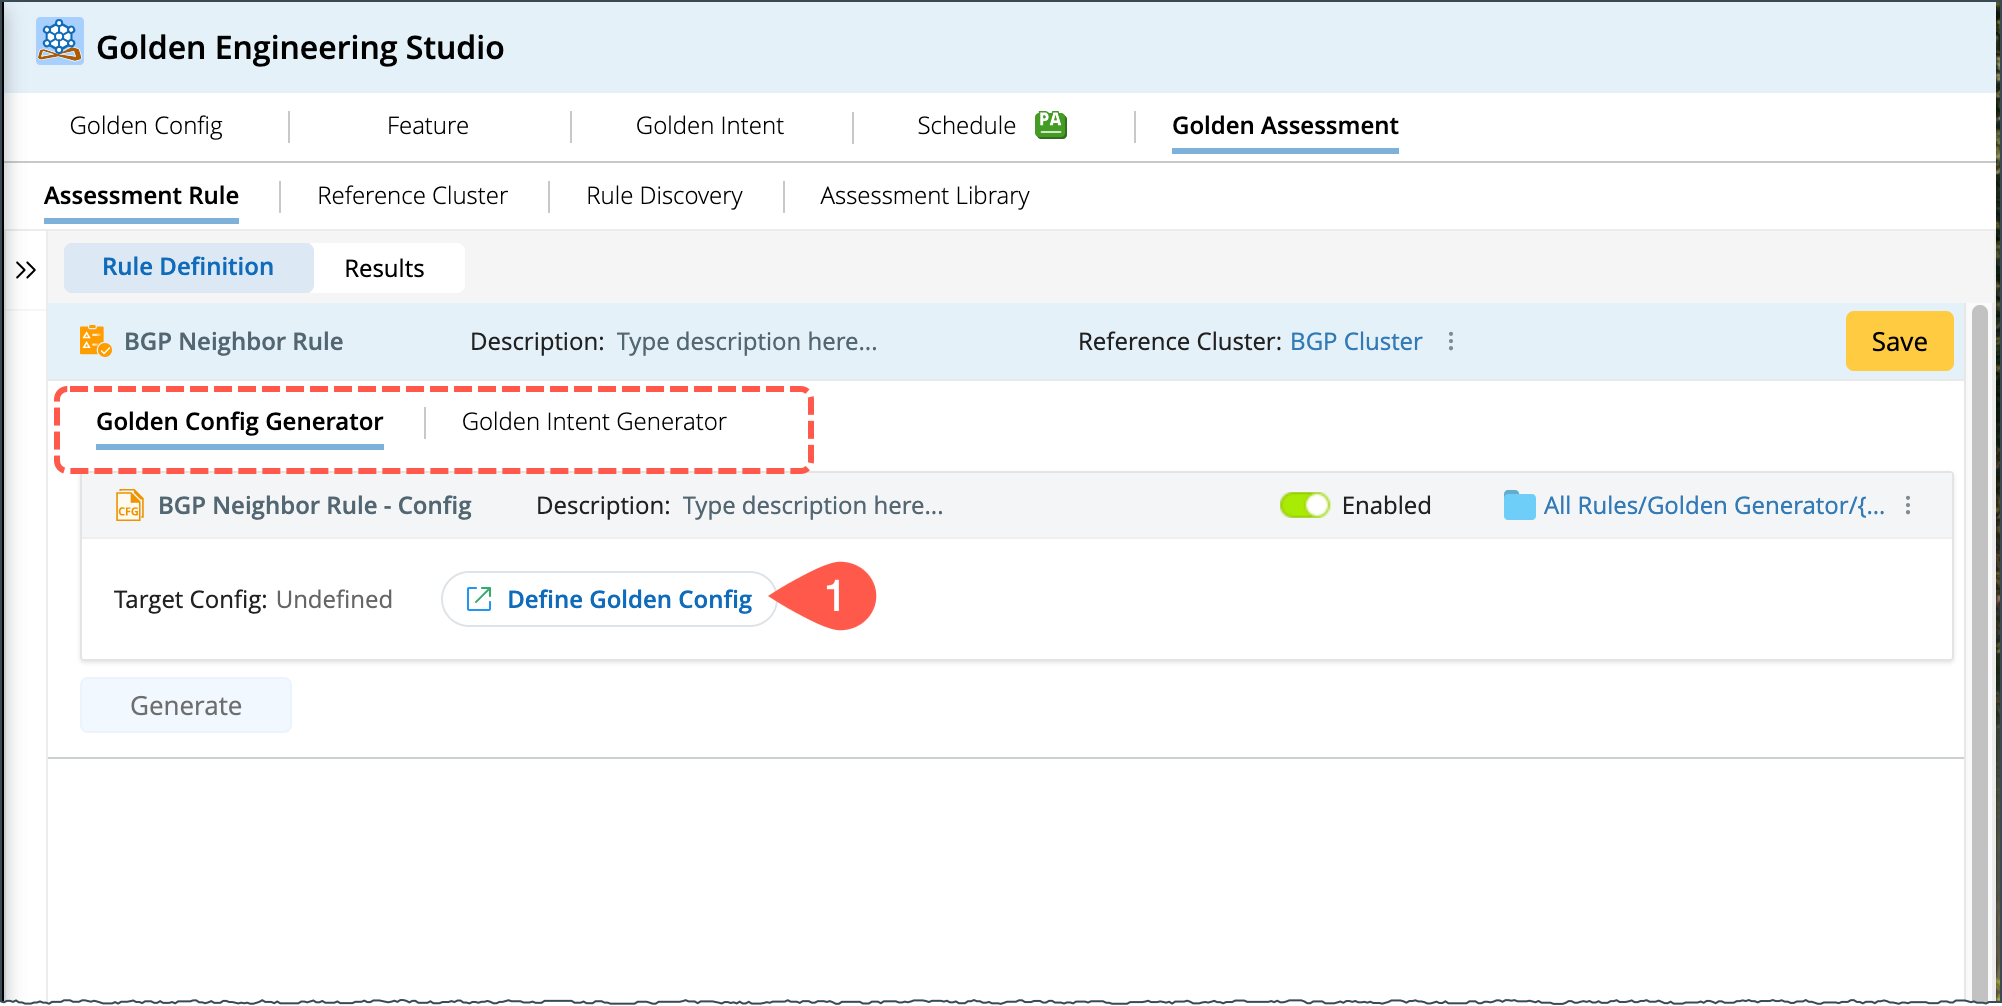The image size is (2002, 1006).
Task: Open the config rule three-dot options menu
Action: click(1908, 506)
